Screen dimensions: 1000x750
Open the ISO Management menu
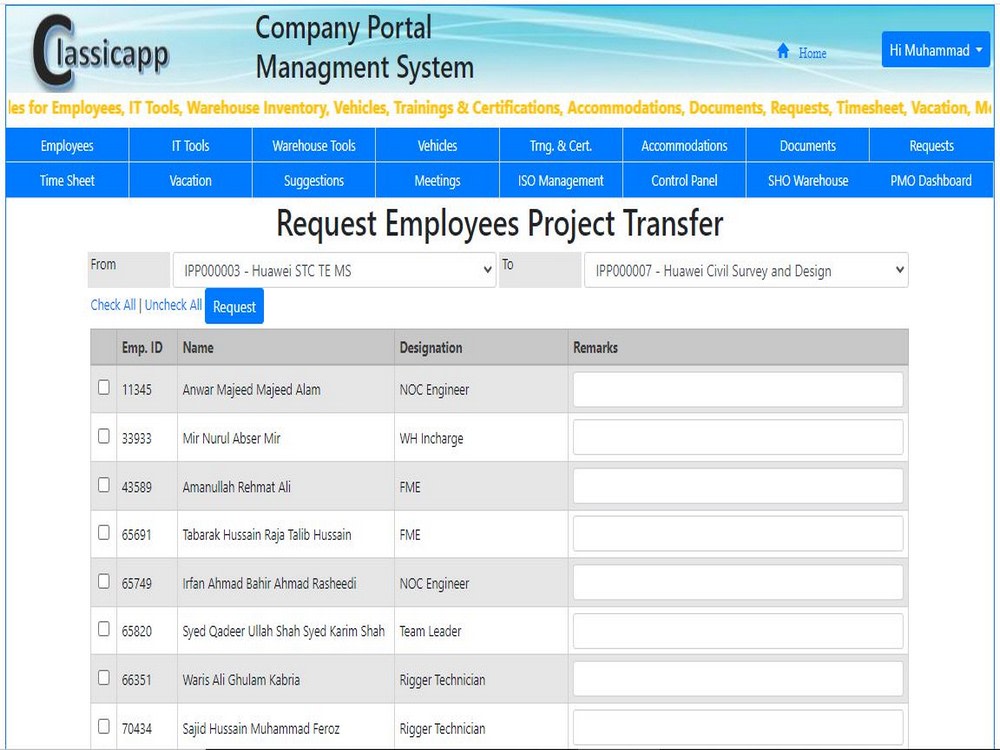tap(561, 180)
